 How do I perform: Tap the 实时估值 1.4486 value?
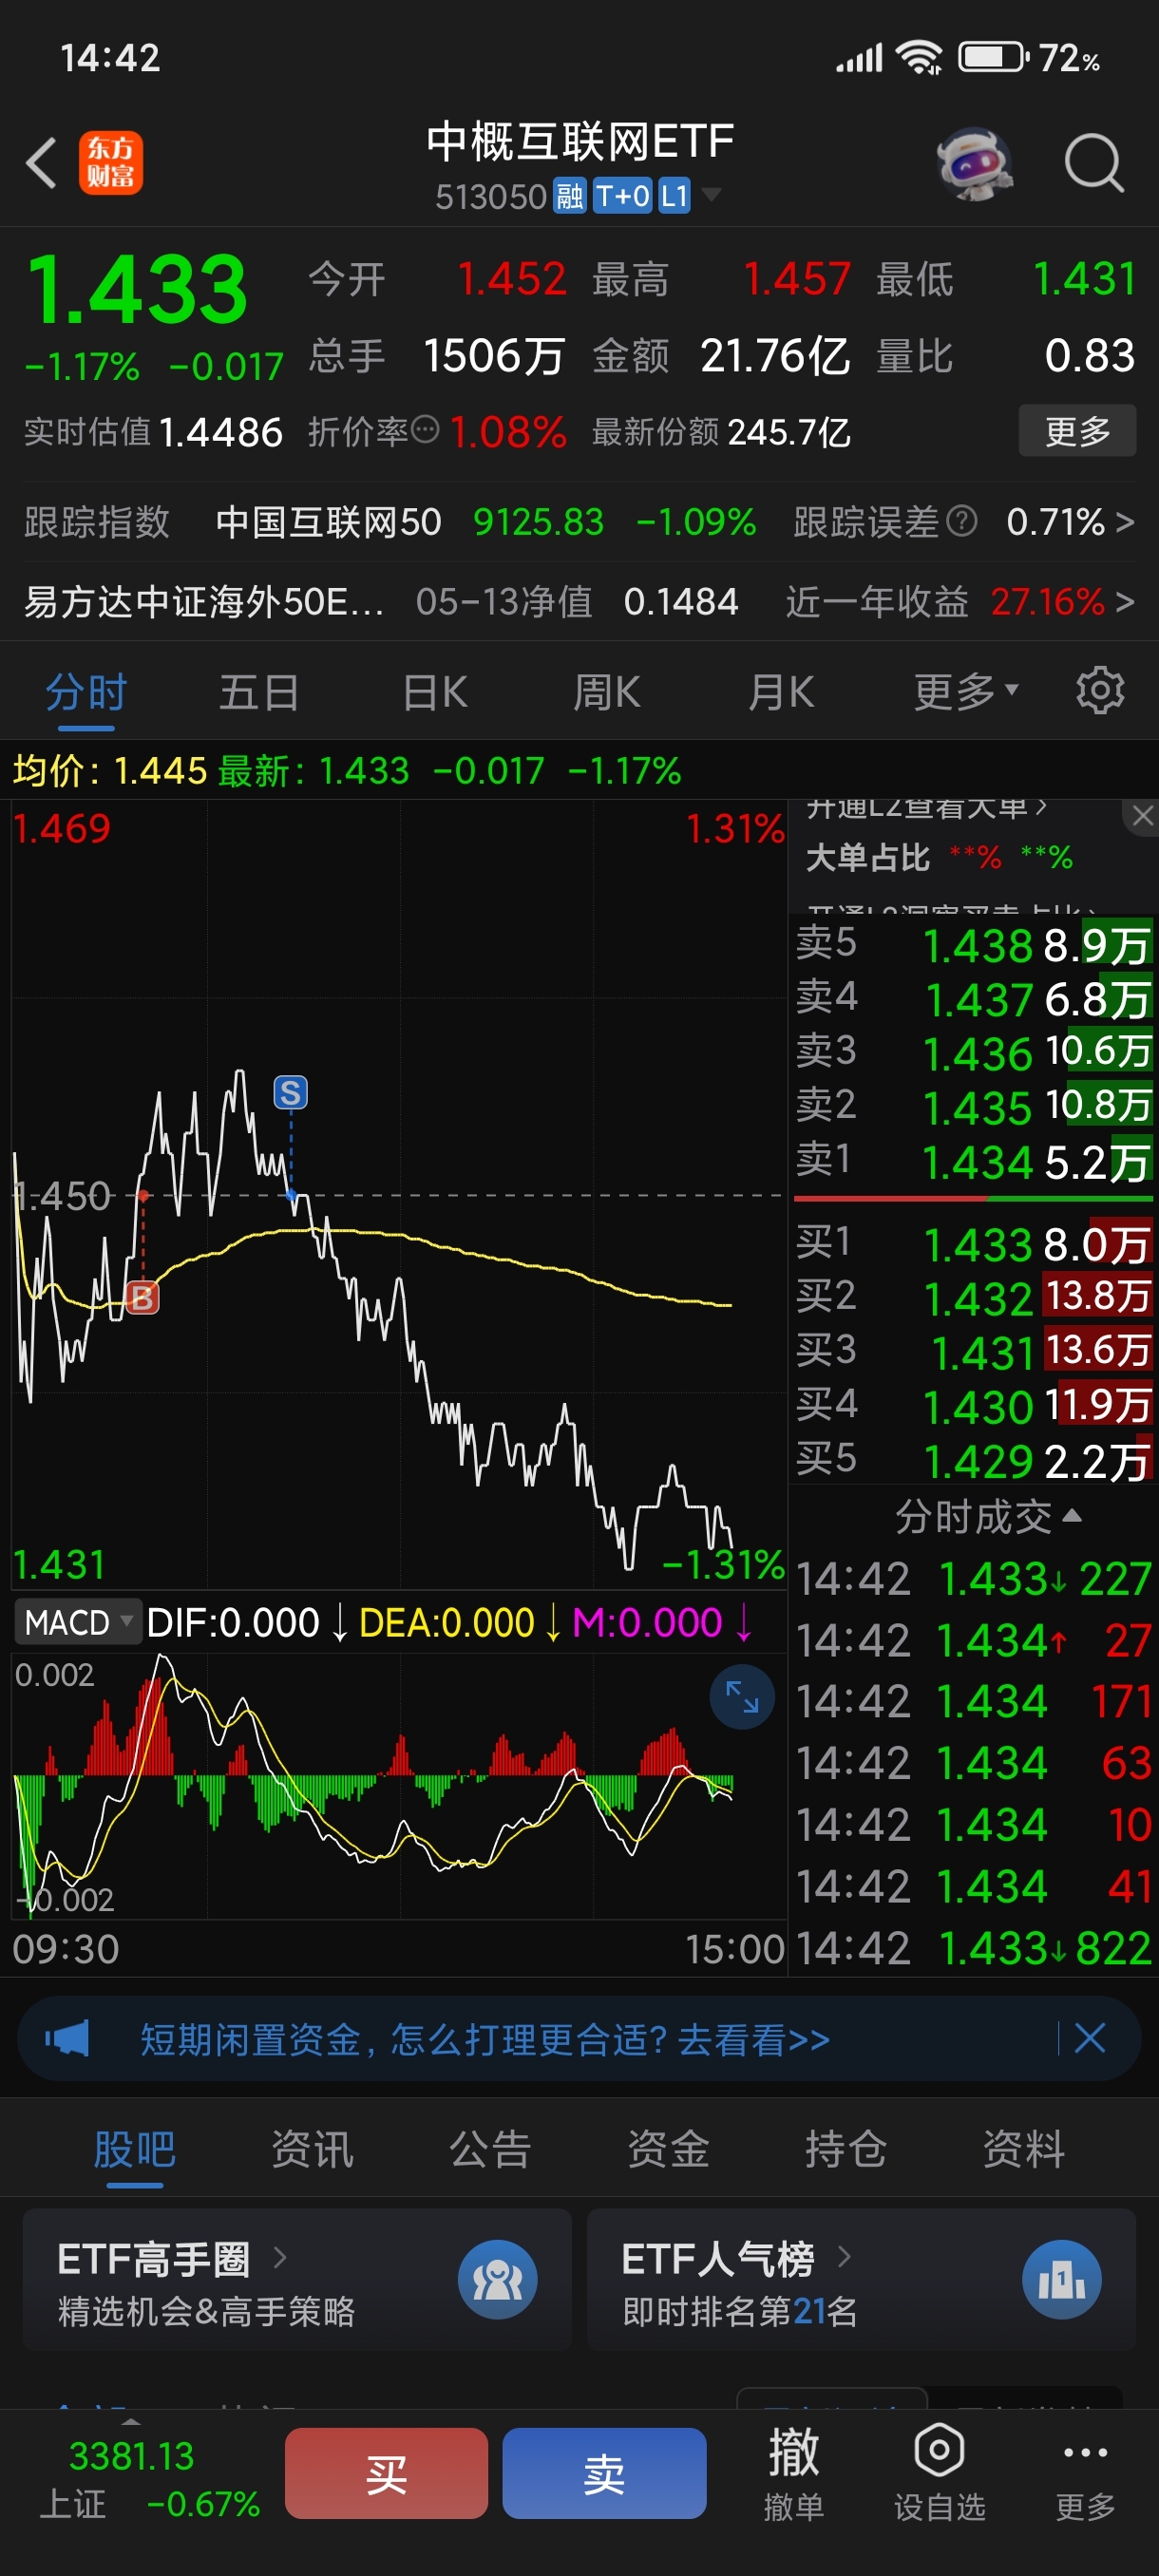(x=220, y=432)
